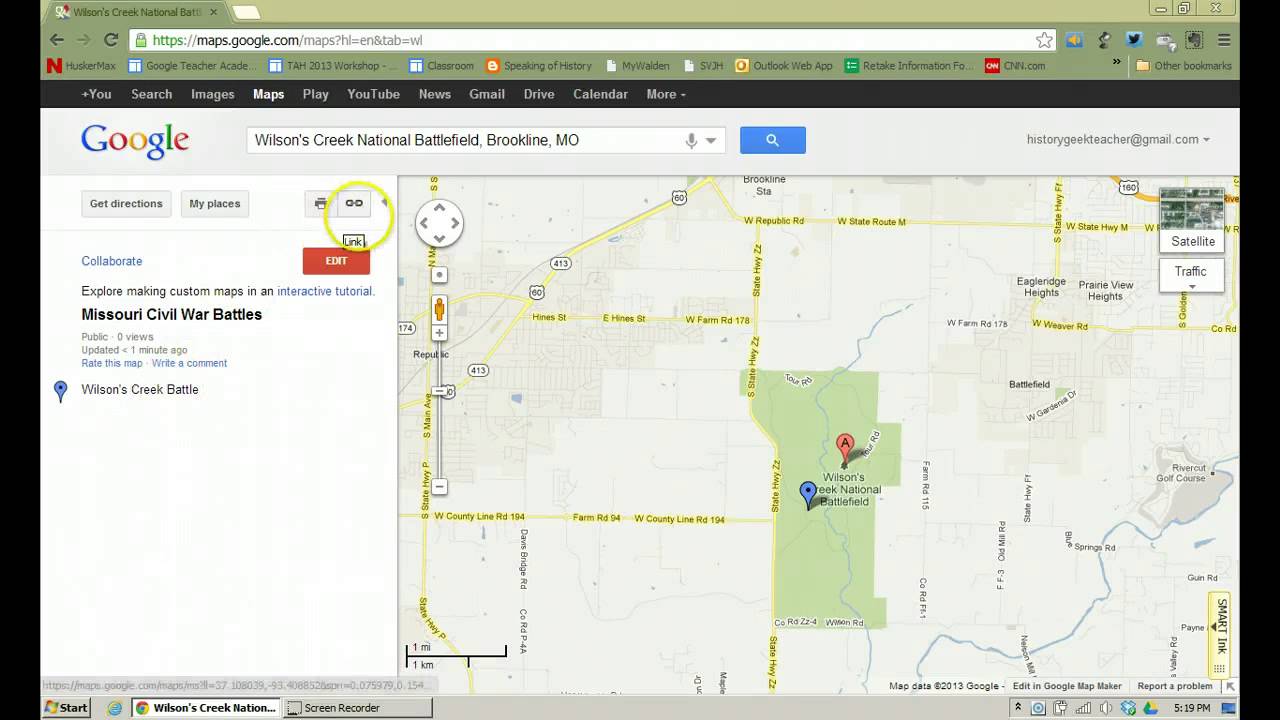Screen dimensions: 1280x720
Task: Open Images in Google bar
Action: [213, 94]
